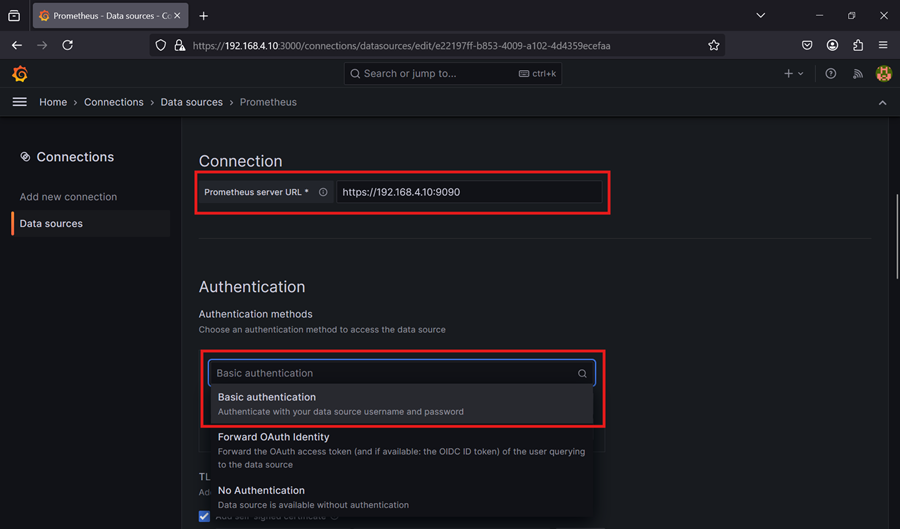Bookmark this page with the star icon
900x529 pixels.
713,45
